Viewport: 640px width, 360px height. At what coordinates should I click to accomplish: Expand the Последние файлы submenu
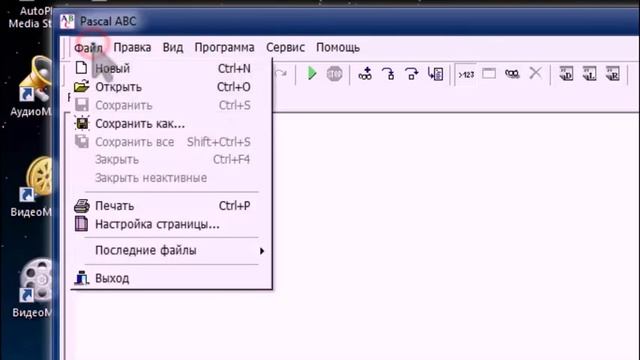[x=171, y=250]
